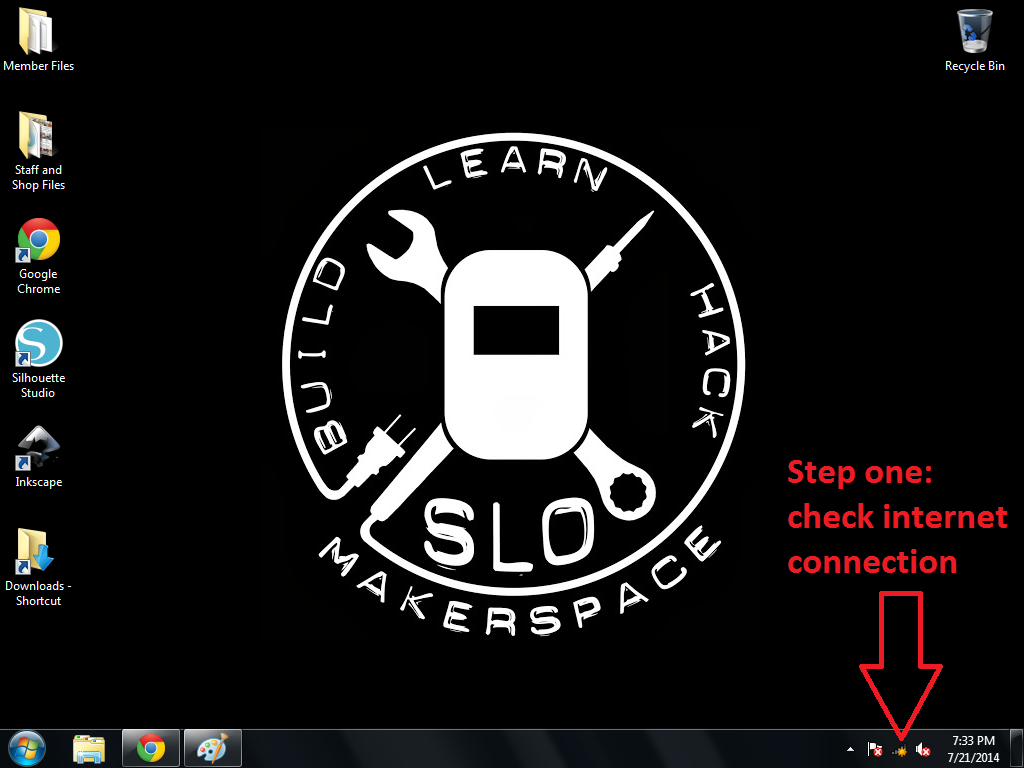Image resolution: width=1027 pixels, height=772 pixels.
Task: Open Windows Explorer from the taskbar
Action: tap(88, 748)
